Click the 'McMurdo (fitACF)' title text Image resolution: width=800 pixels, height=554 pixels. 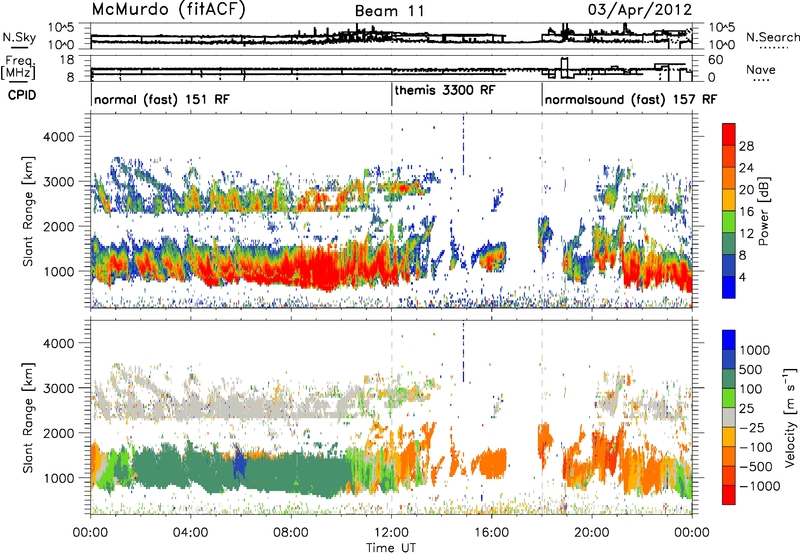click(168, 10)
